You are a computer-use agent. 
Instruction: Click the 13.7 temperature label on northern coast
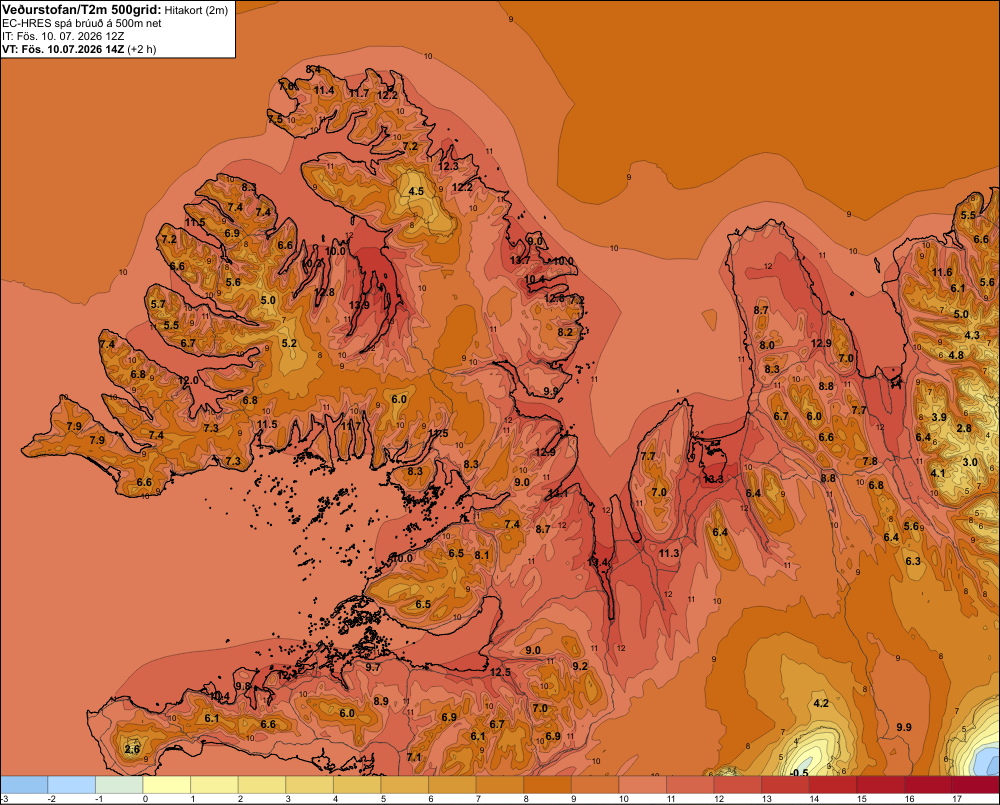pyautogui.click(x=520, y=260)
